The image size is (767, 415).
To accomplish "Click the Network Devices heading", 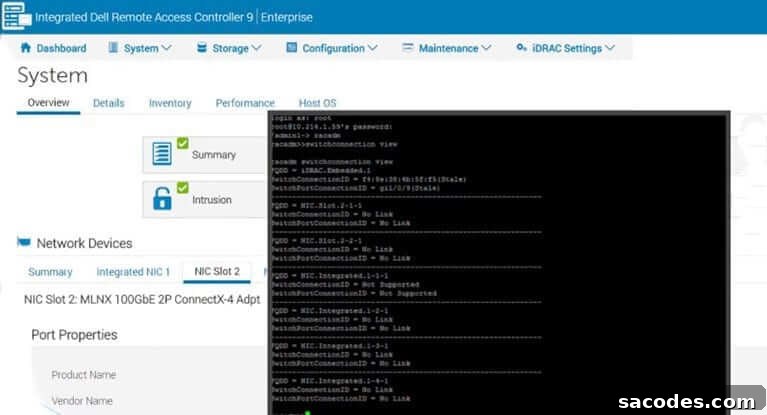I will 84,243.
